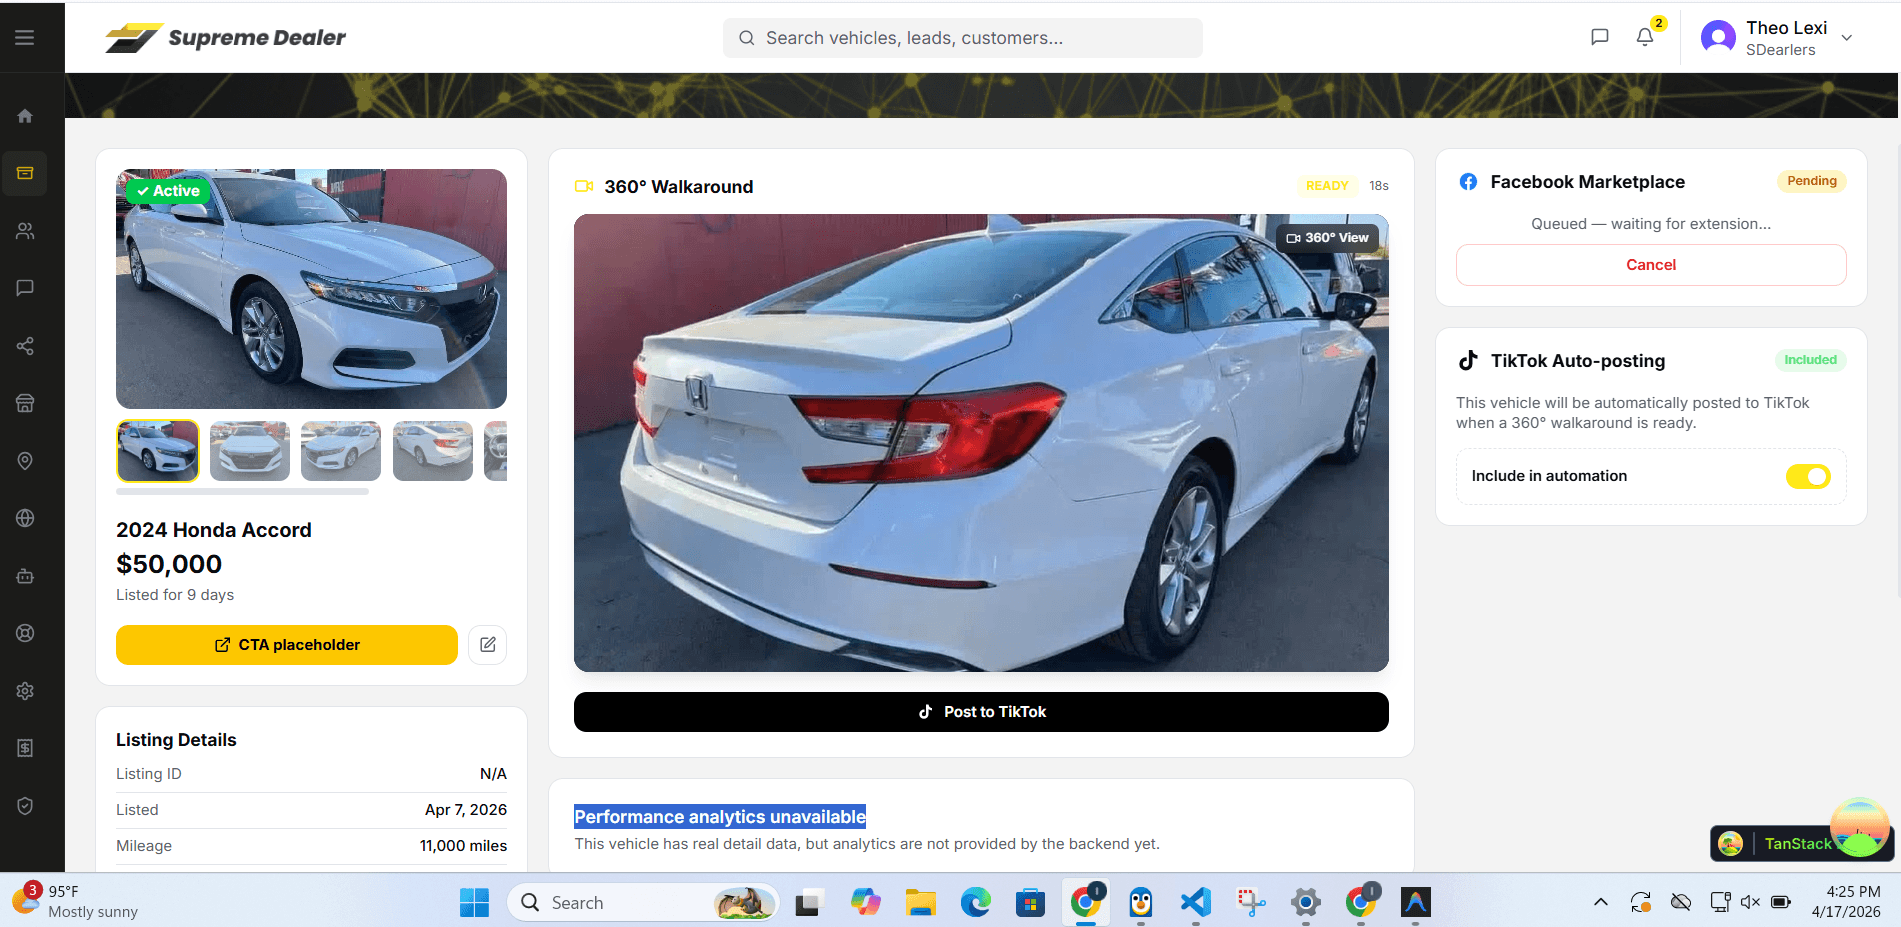Cancel the Facebook Marketplace queued post
The width and height of the screenshot is (1901, 927).
click(1651, 265)
